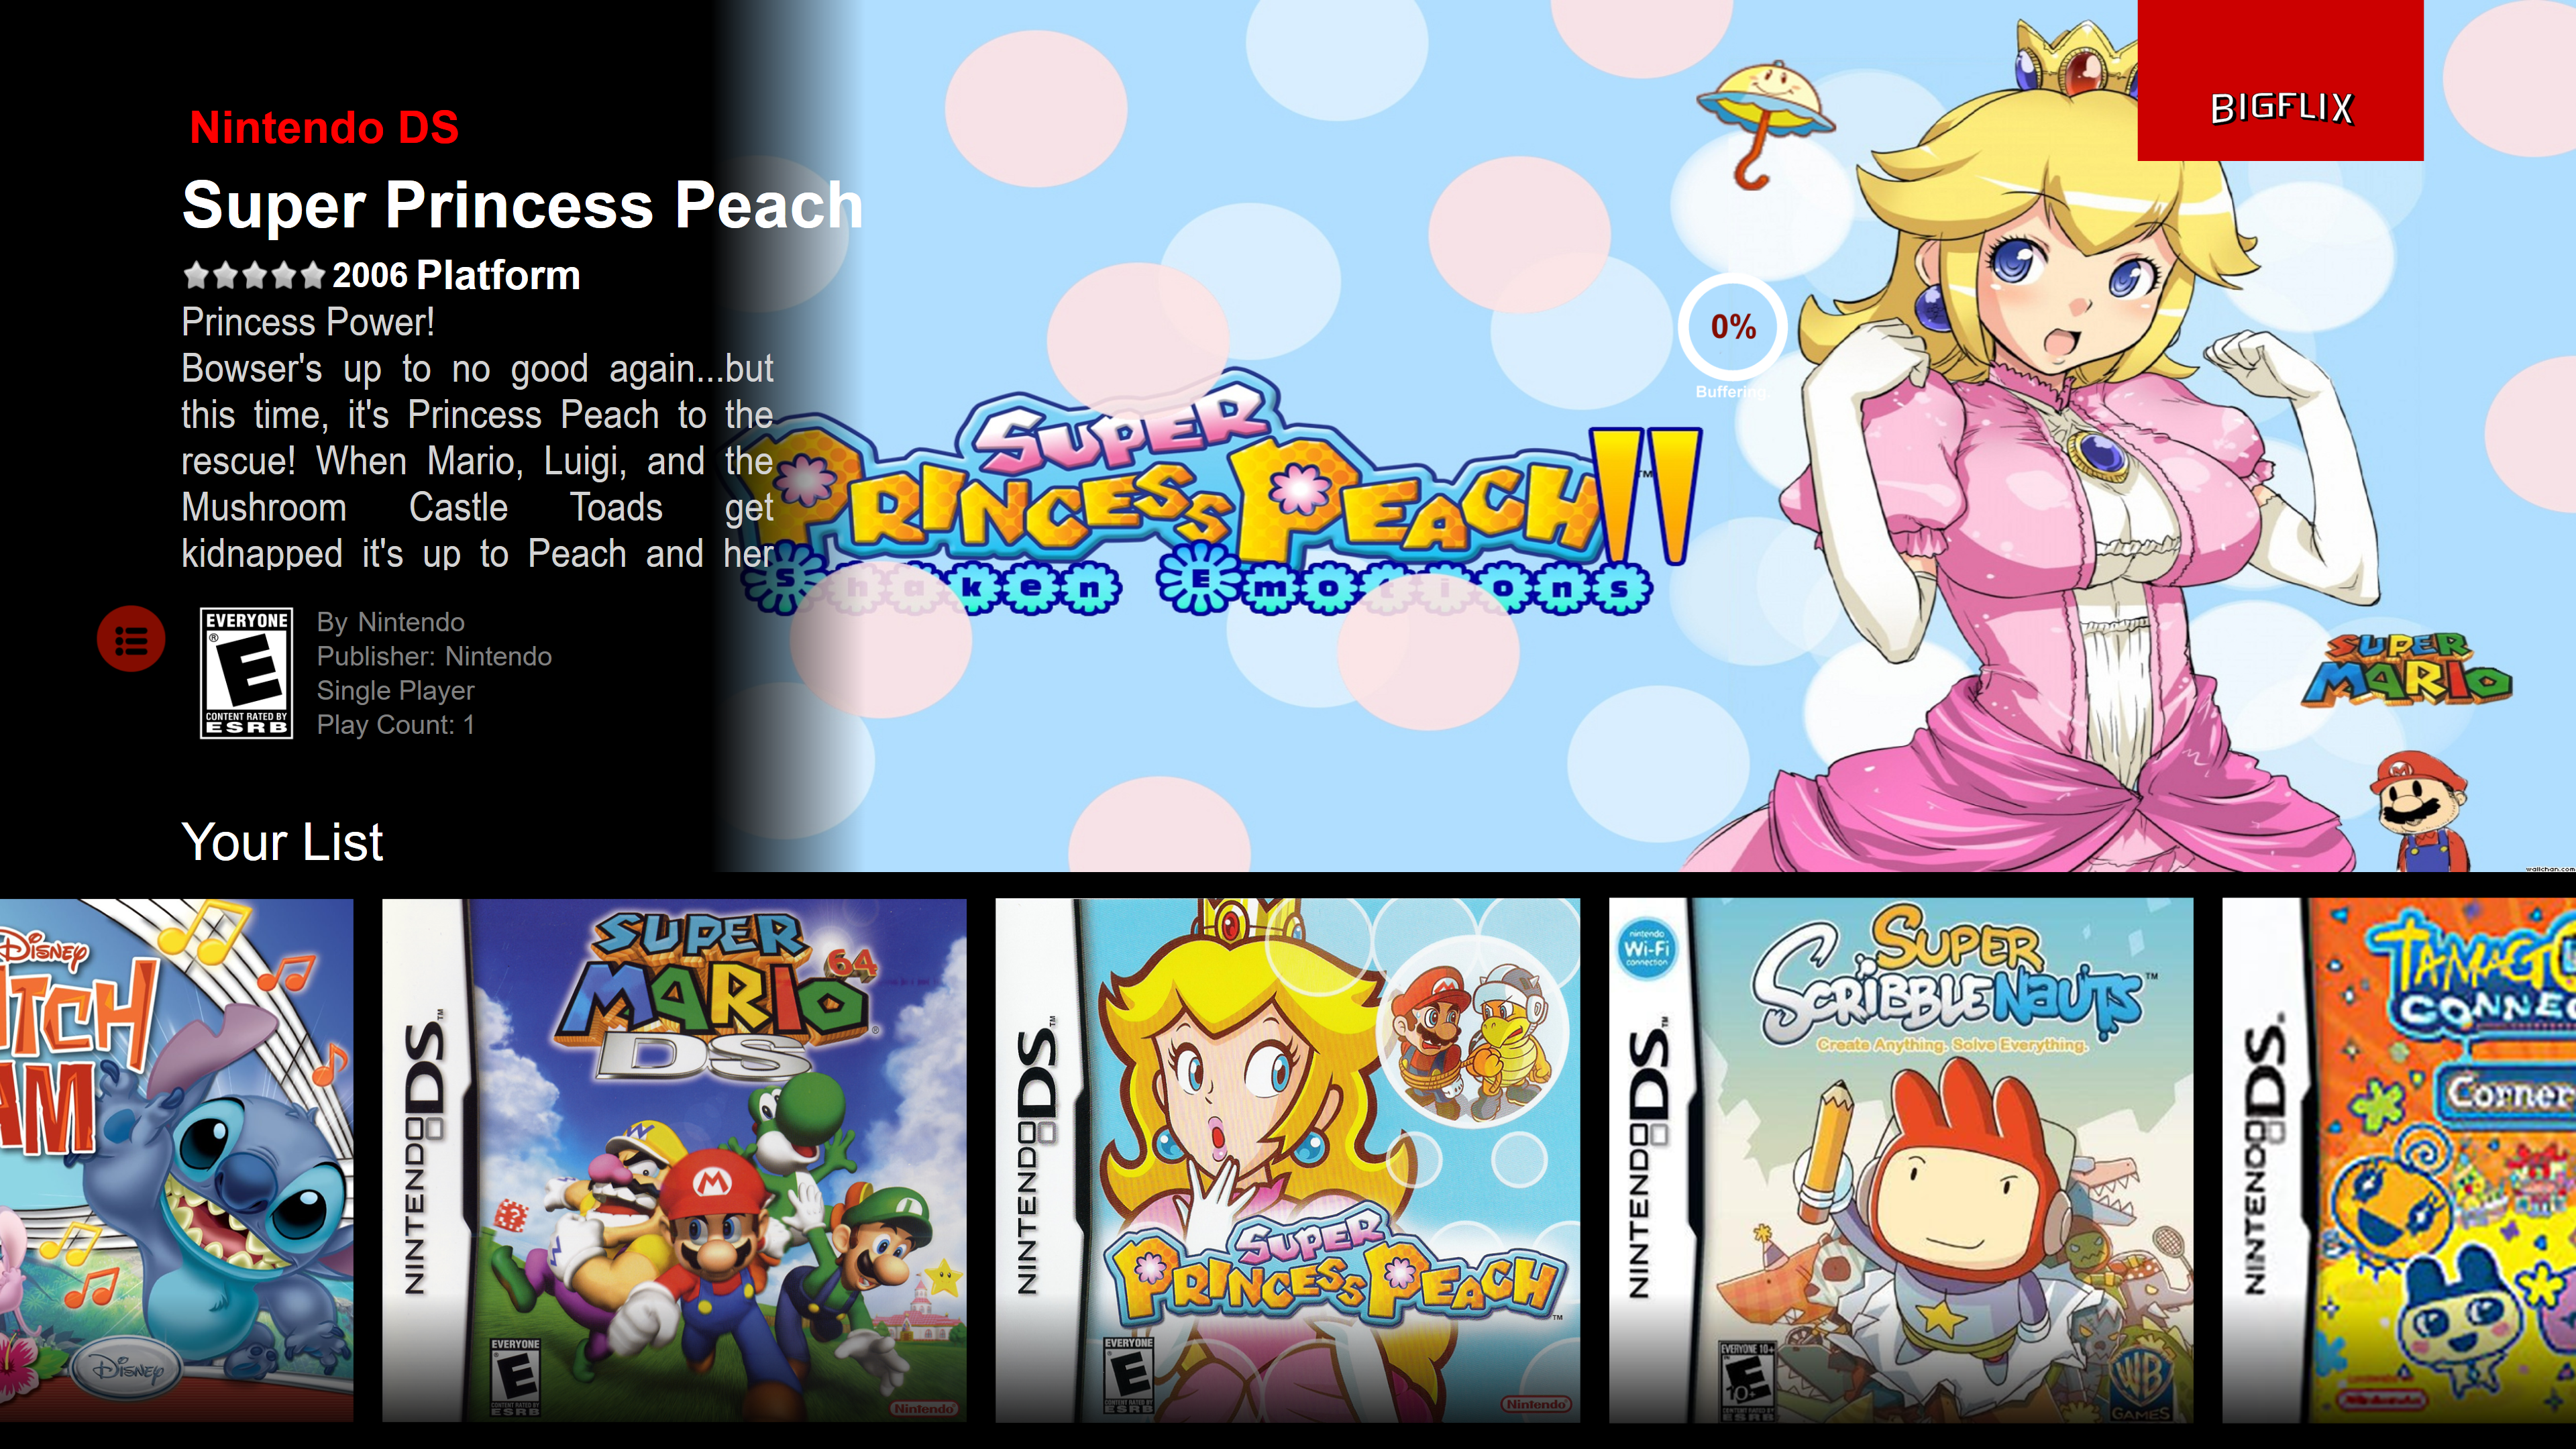
Task: Open the Your List section heading
Action: click(x=283, y=842)
